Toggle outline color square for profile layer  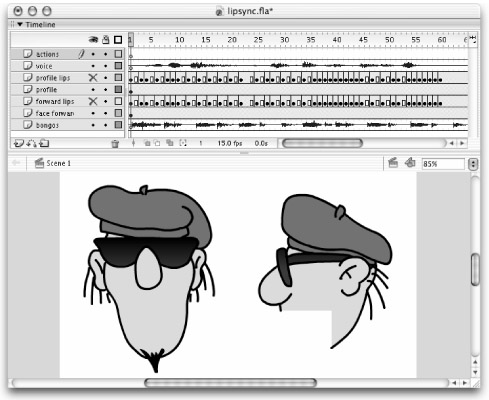click(118, 89)
